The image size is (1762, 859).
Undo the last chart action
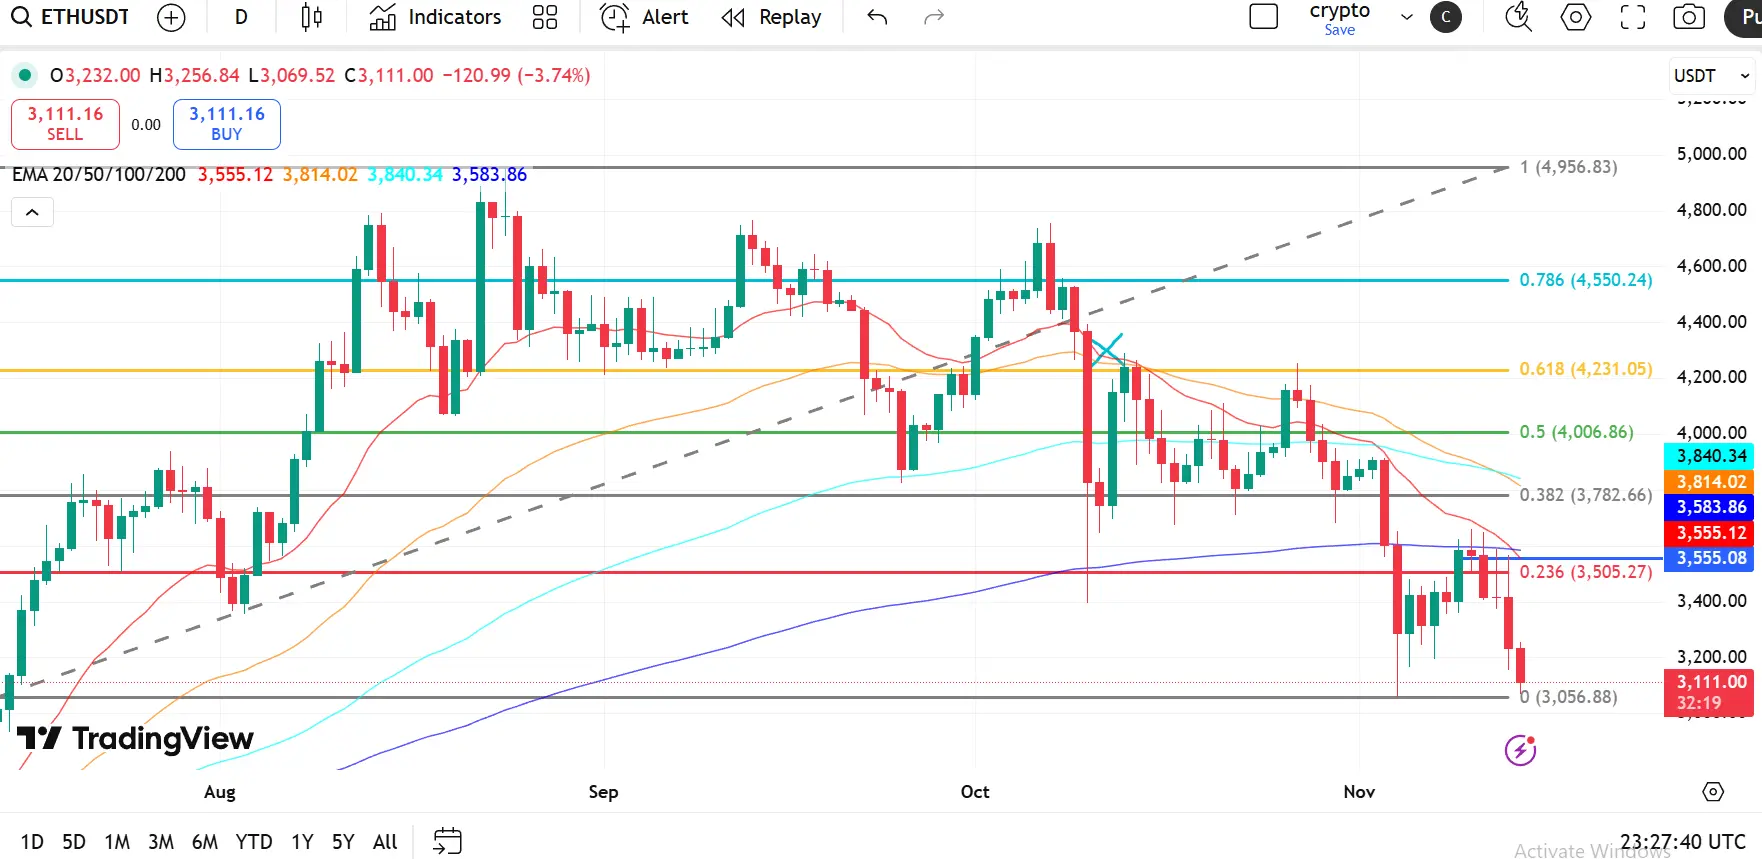(x=877, y=17)
